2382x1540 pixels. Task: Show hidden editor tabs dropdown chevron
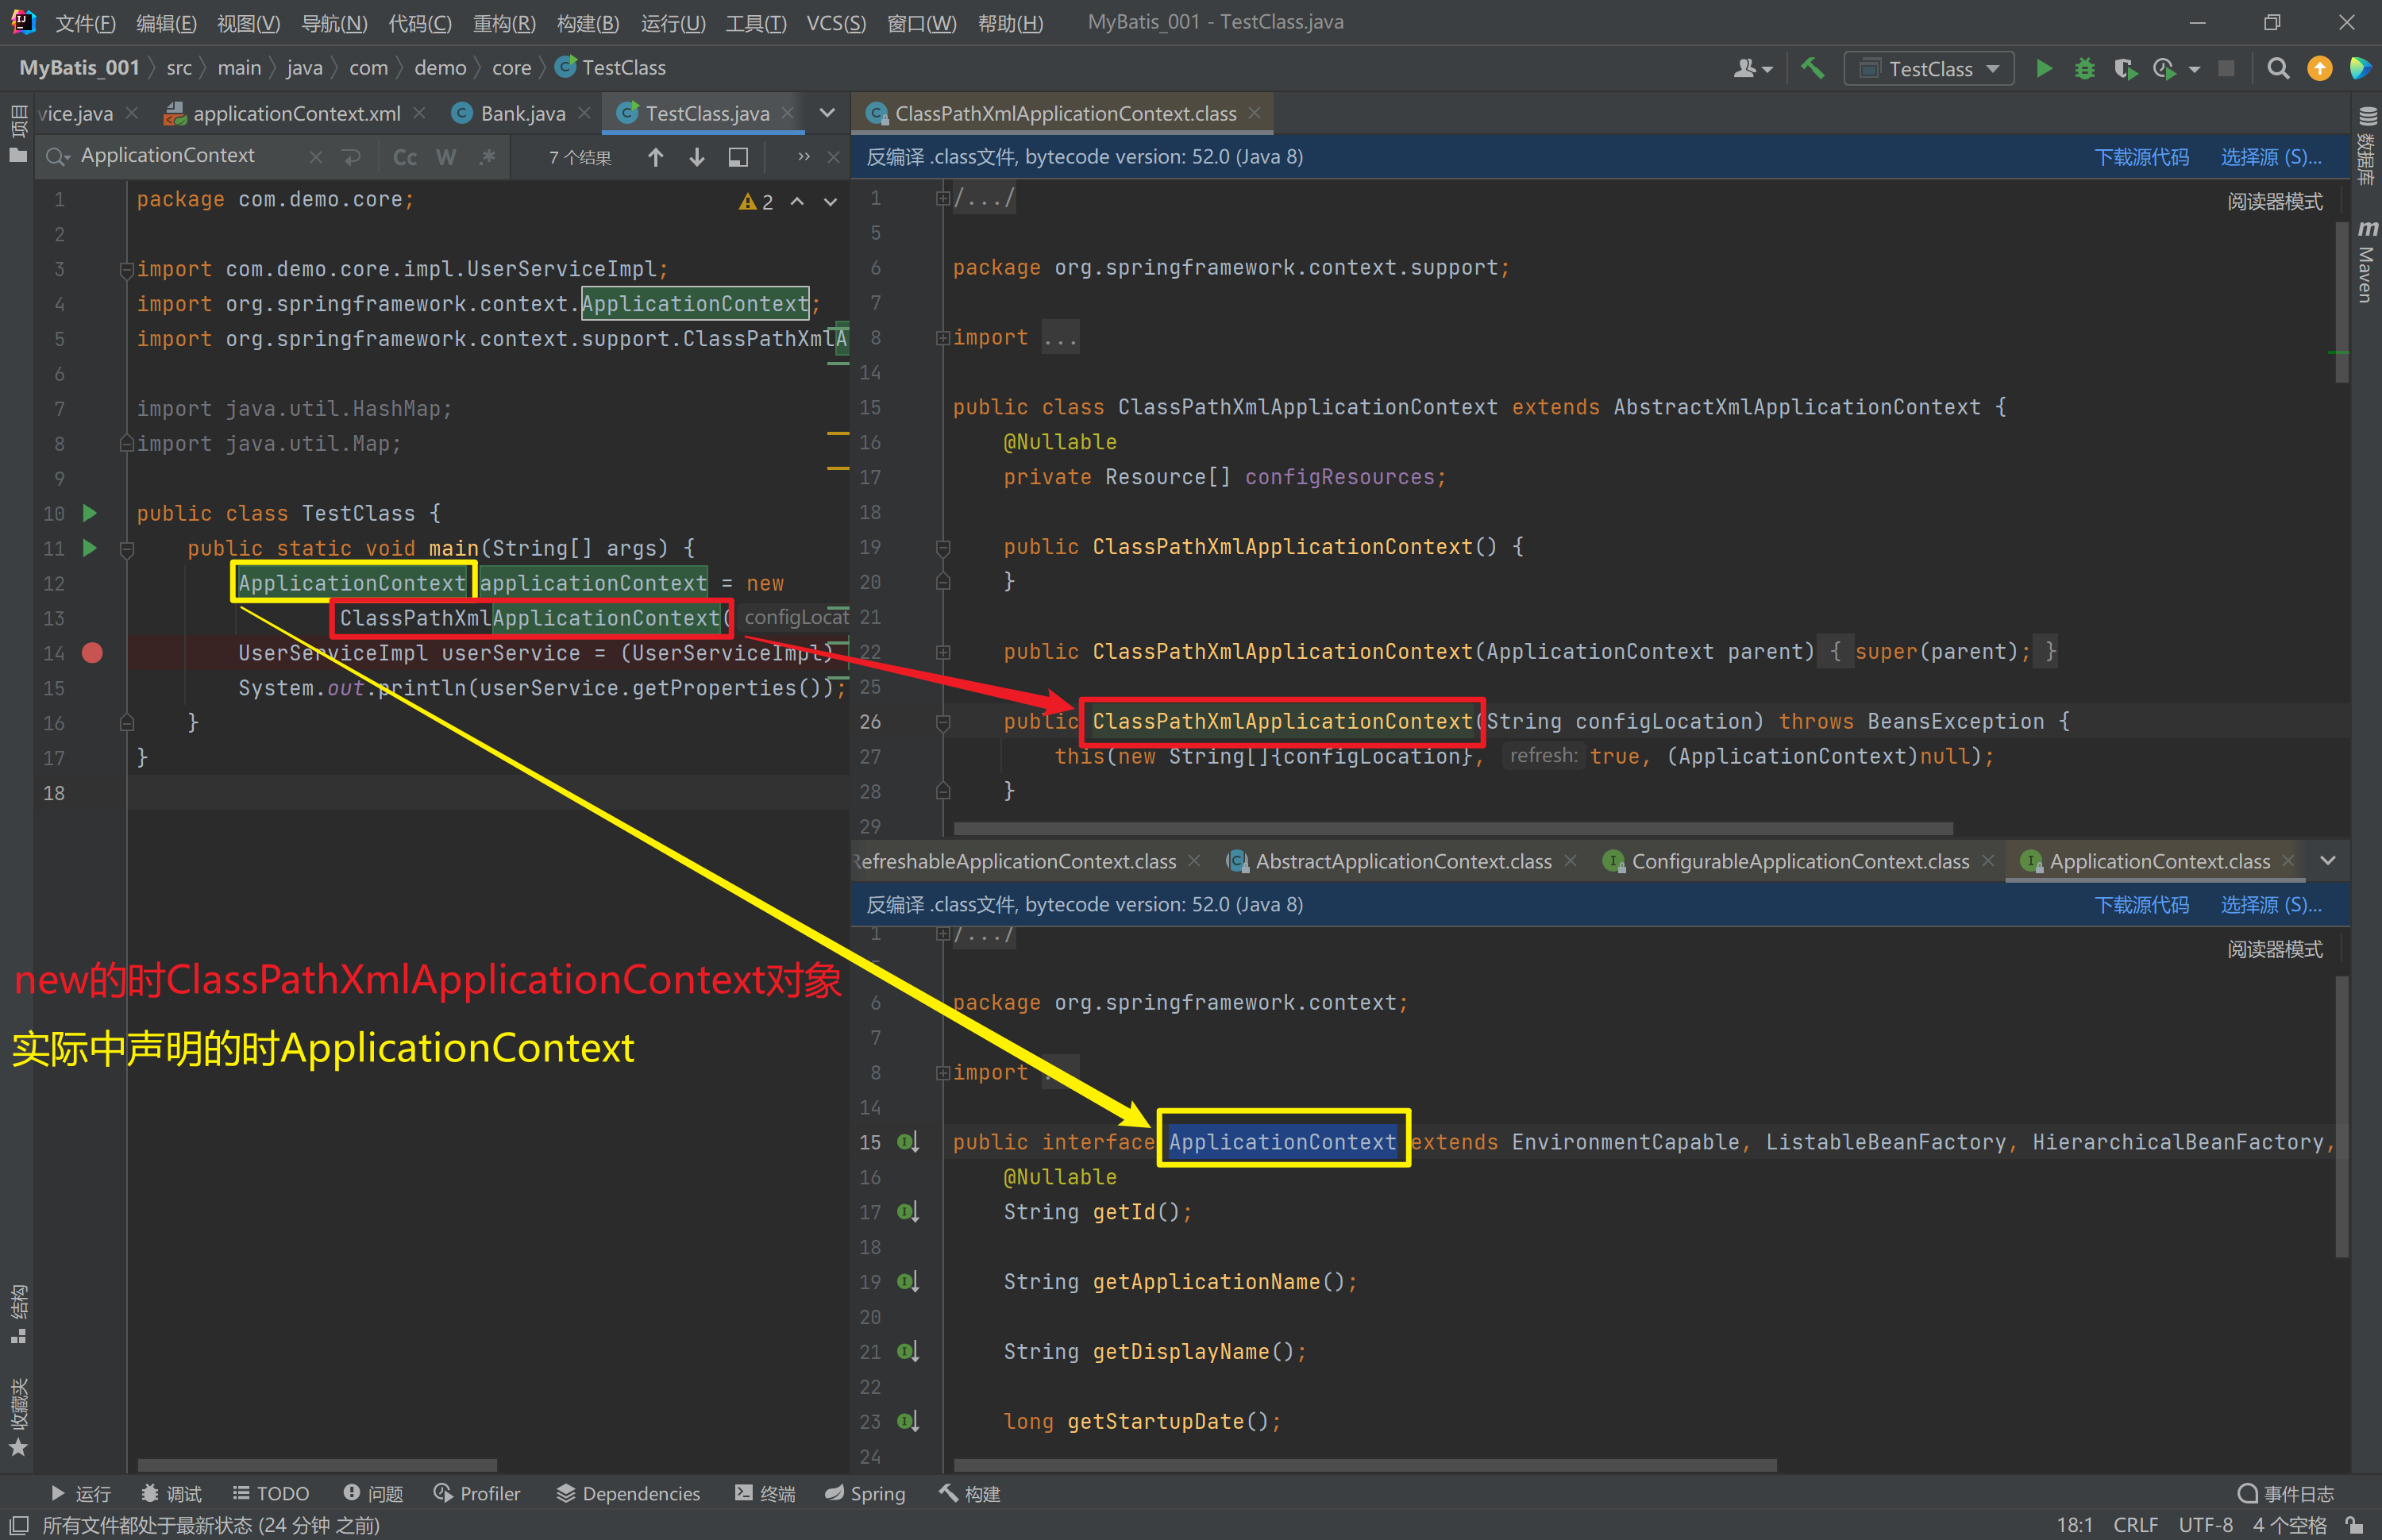pos(827,113)
